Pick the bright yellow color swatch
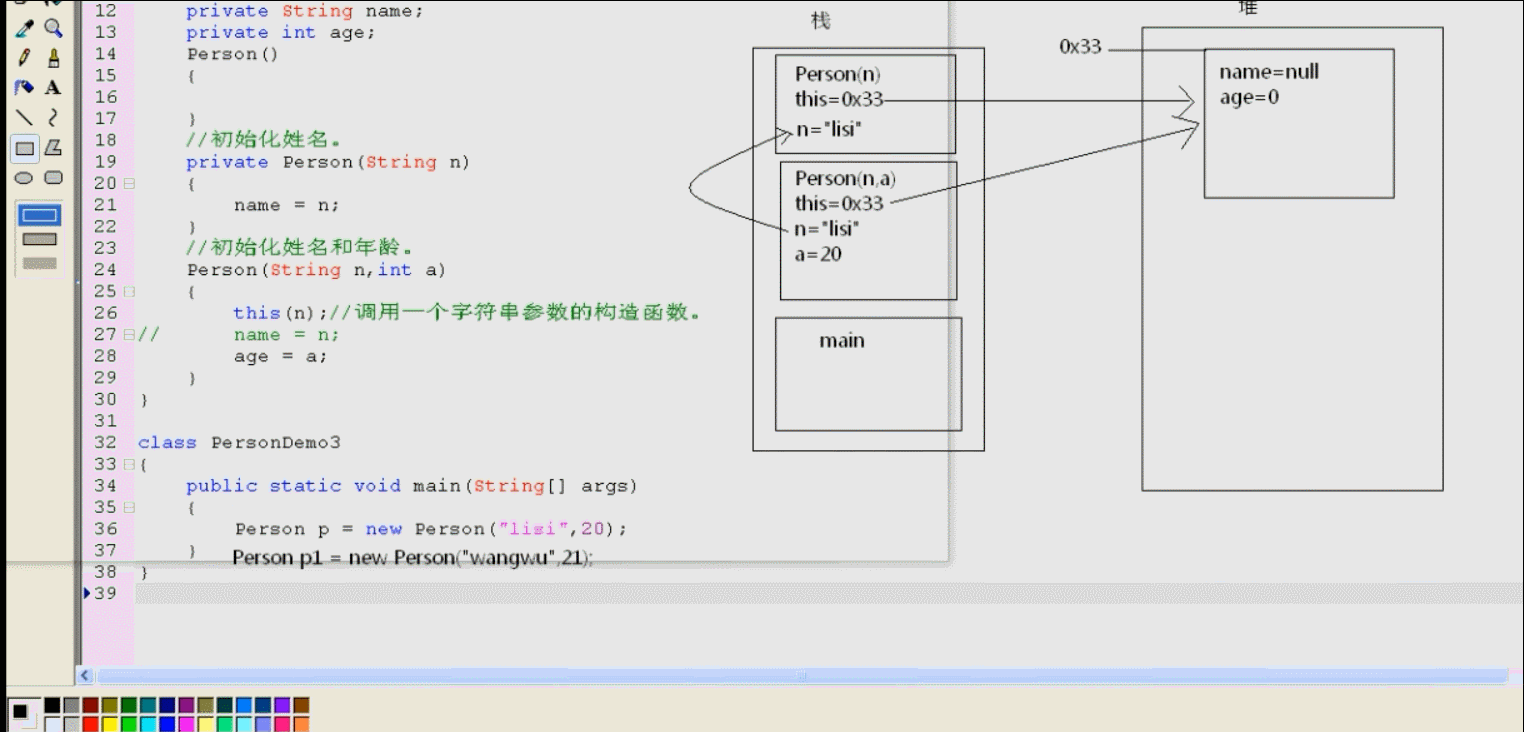 coord(109,724)
